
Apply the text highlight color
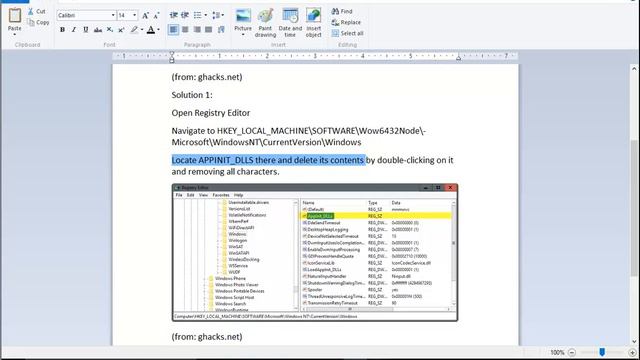coord(134,29)
